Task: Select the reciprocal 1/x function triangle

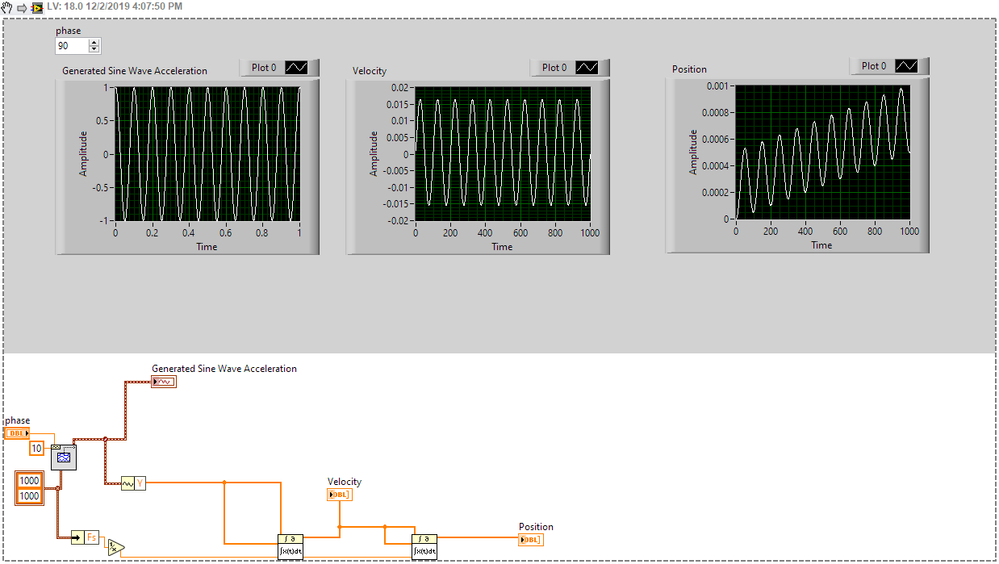Action: coord(115,547)
